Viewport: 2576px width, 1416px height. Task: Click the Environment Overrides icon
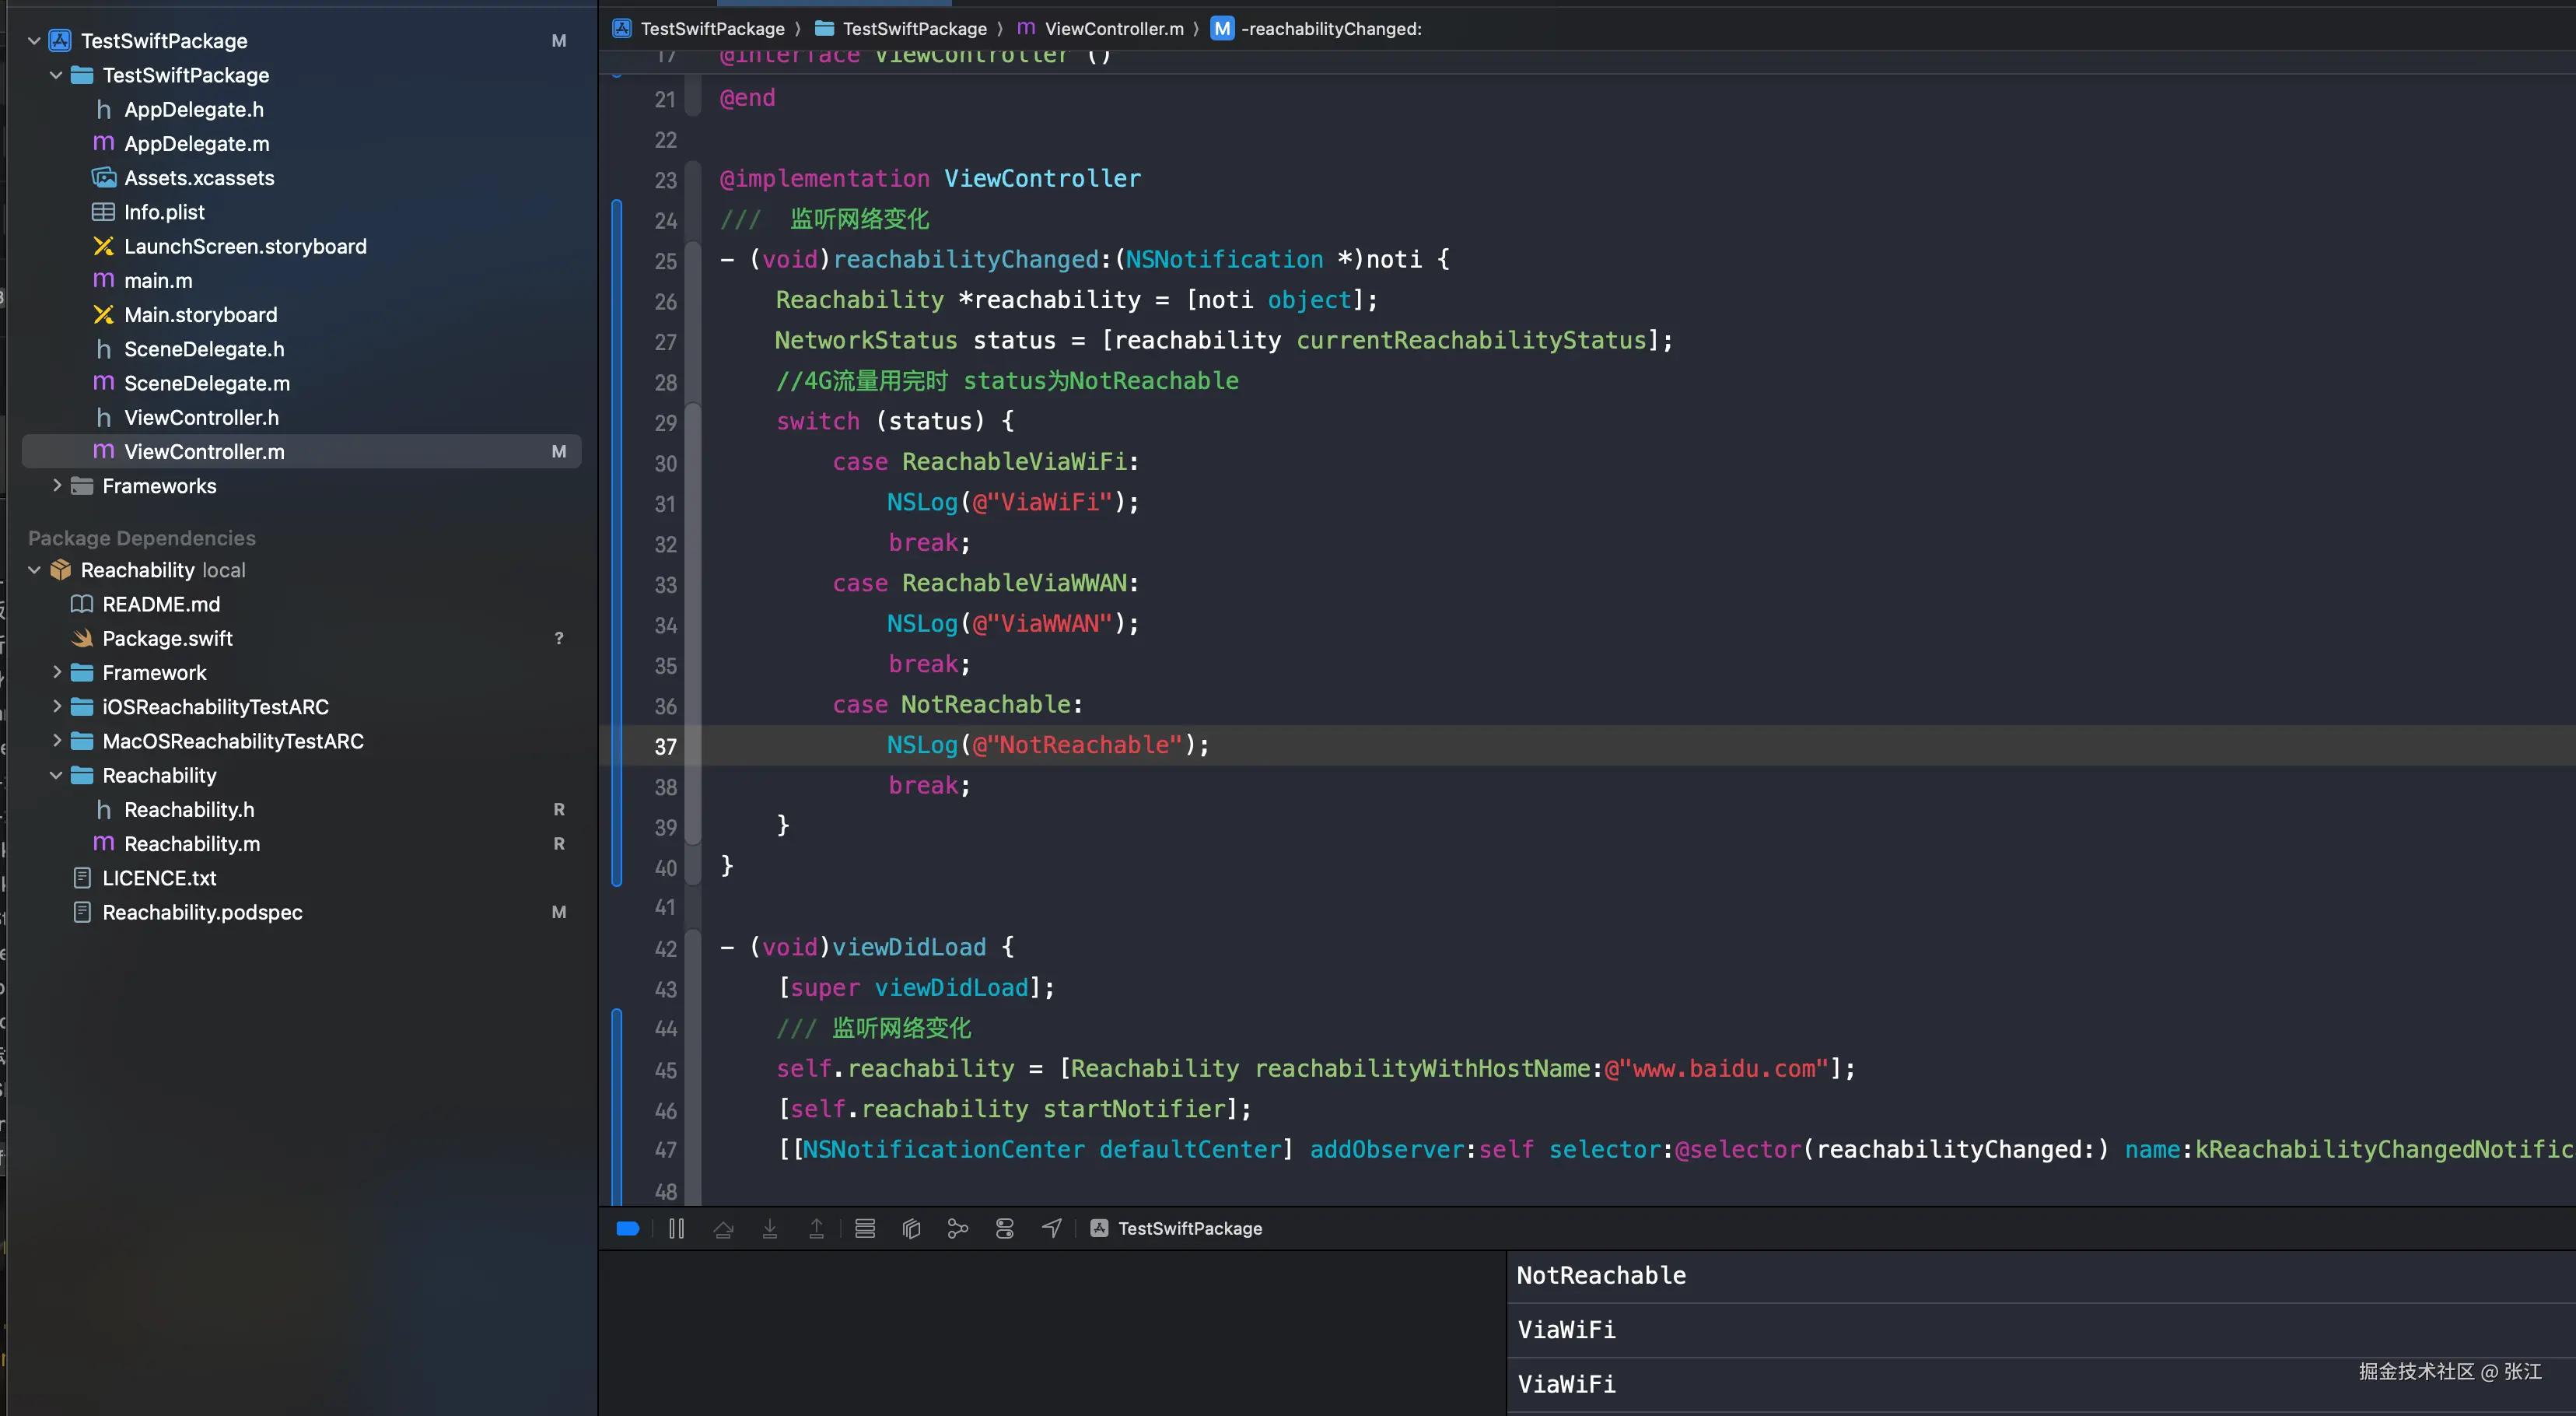(1004, 1228)
